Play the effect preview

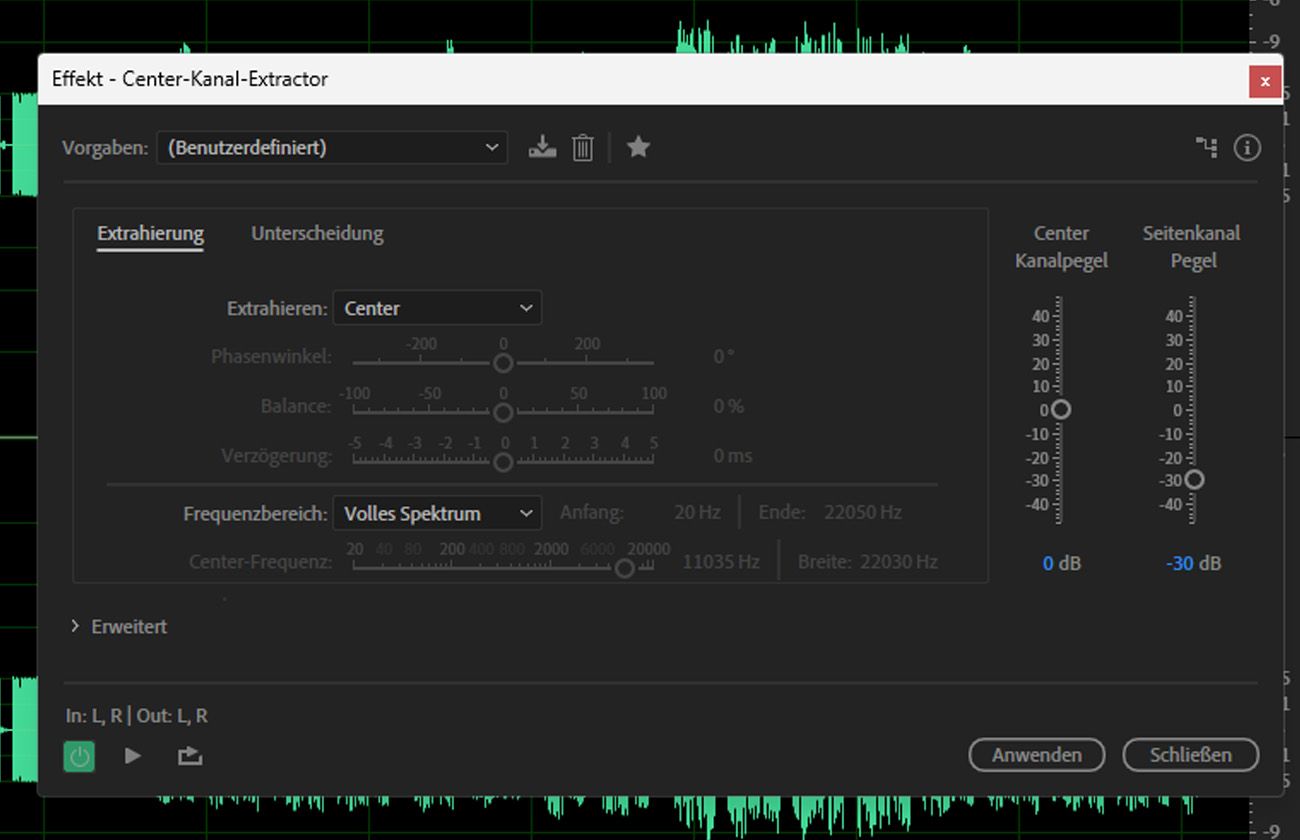(133, 756)
